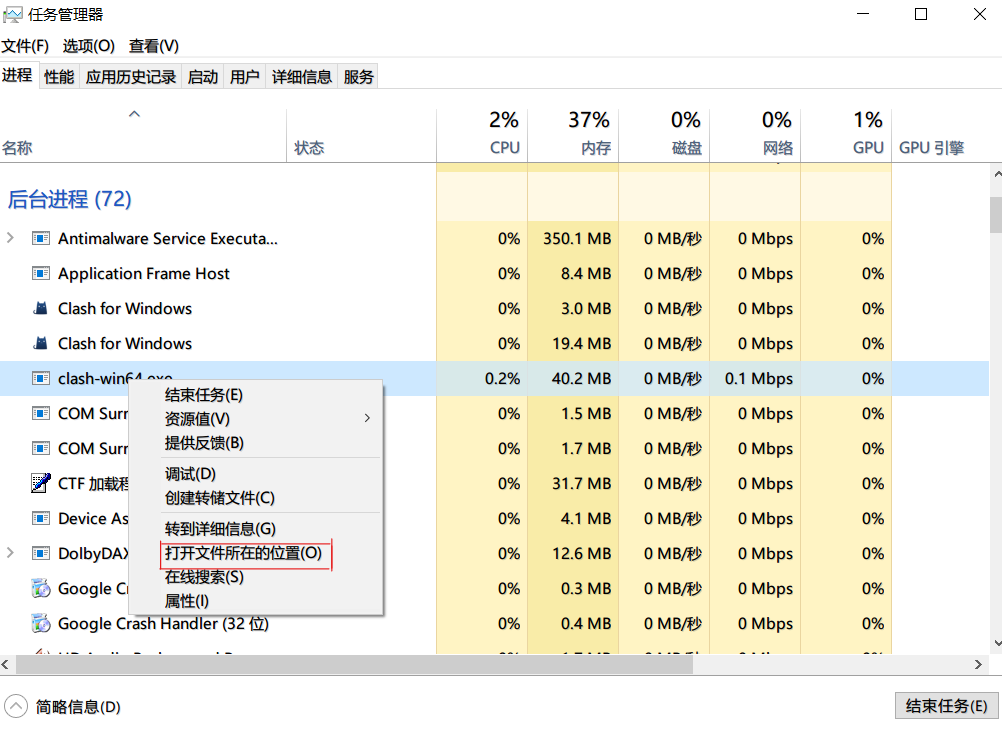This screenshot has height=731, width=1002.
Task: Click the vertical scrollbar down arrow
Action: (996, 643)
